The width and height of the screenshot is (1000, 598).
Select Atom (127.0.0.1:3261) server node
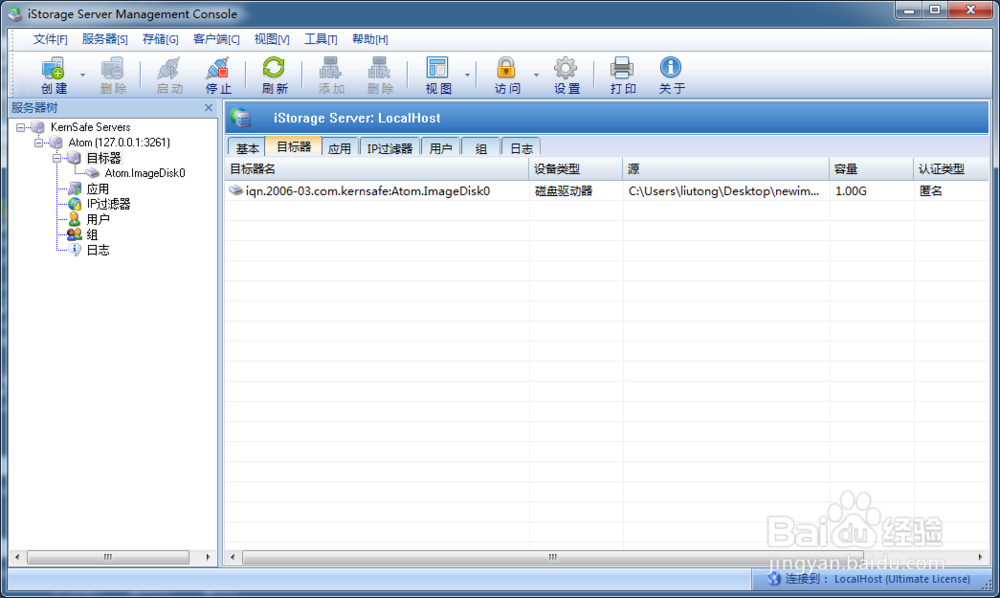point(119,142)
